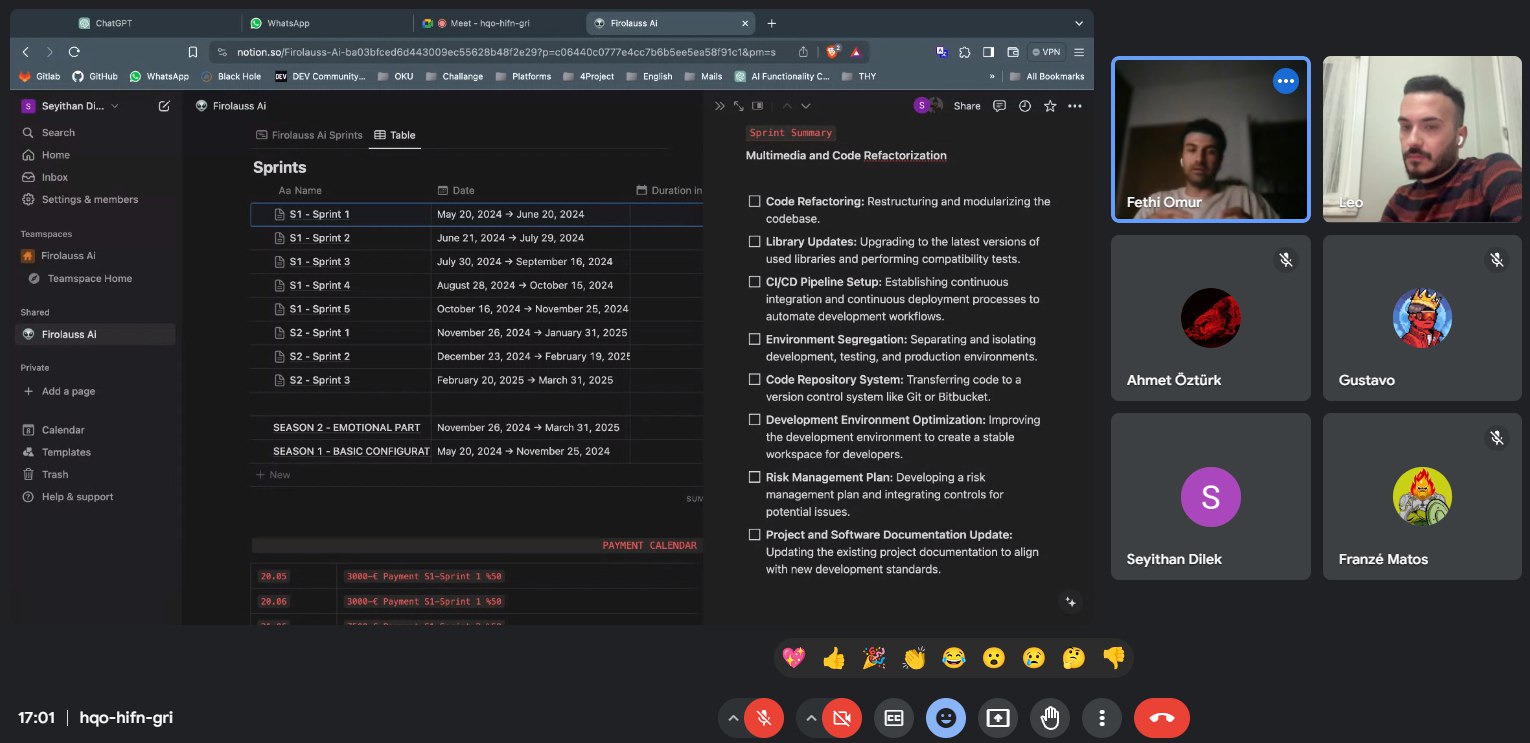
Task: Open the emoji reactions button in Meet bar
Action: pyautogui.click(x=946, y=718)
